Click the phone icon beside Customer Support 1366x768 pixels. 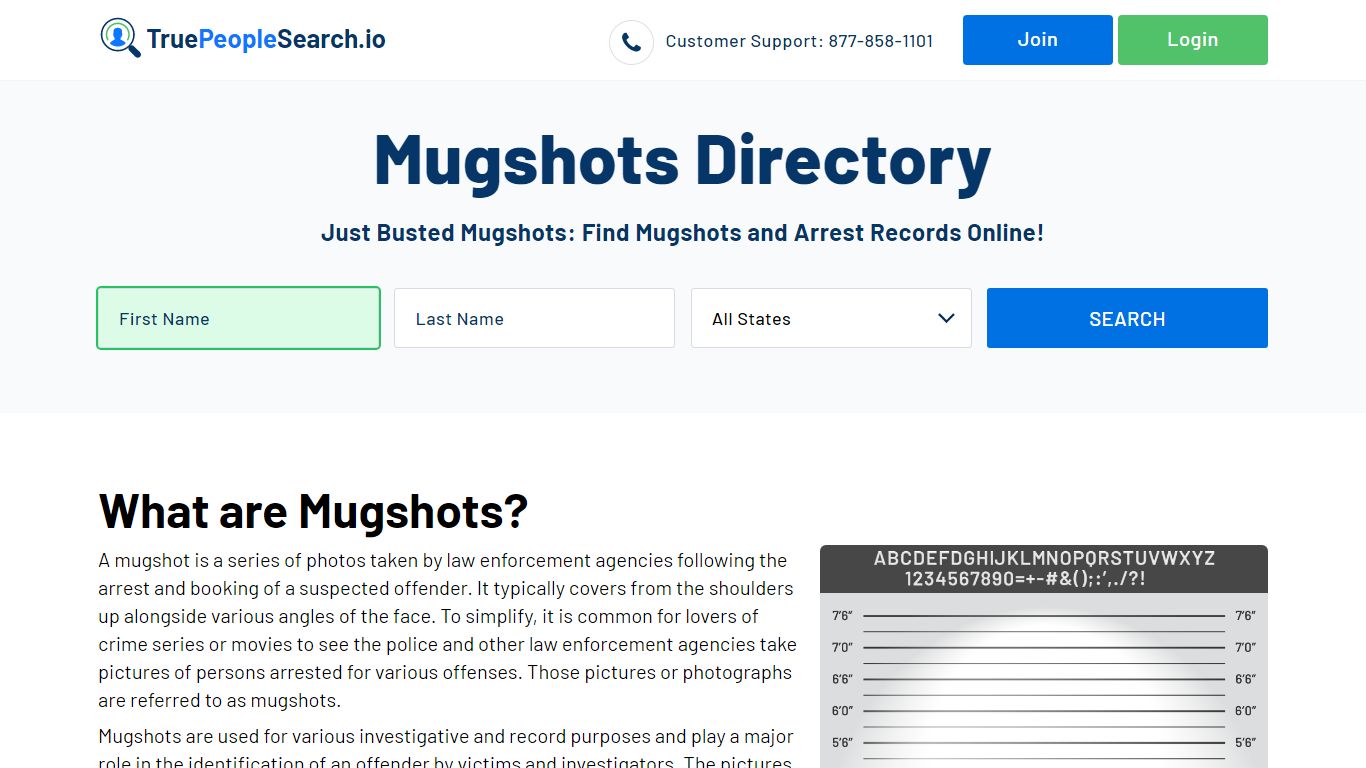[631, 42]
